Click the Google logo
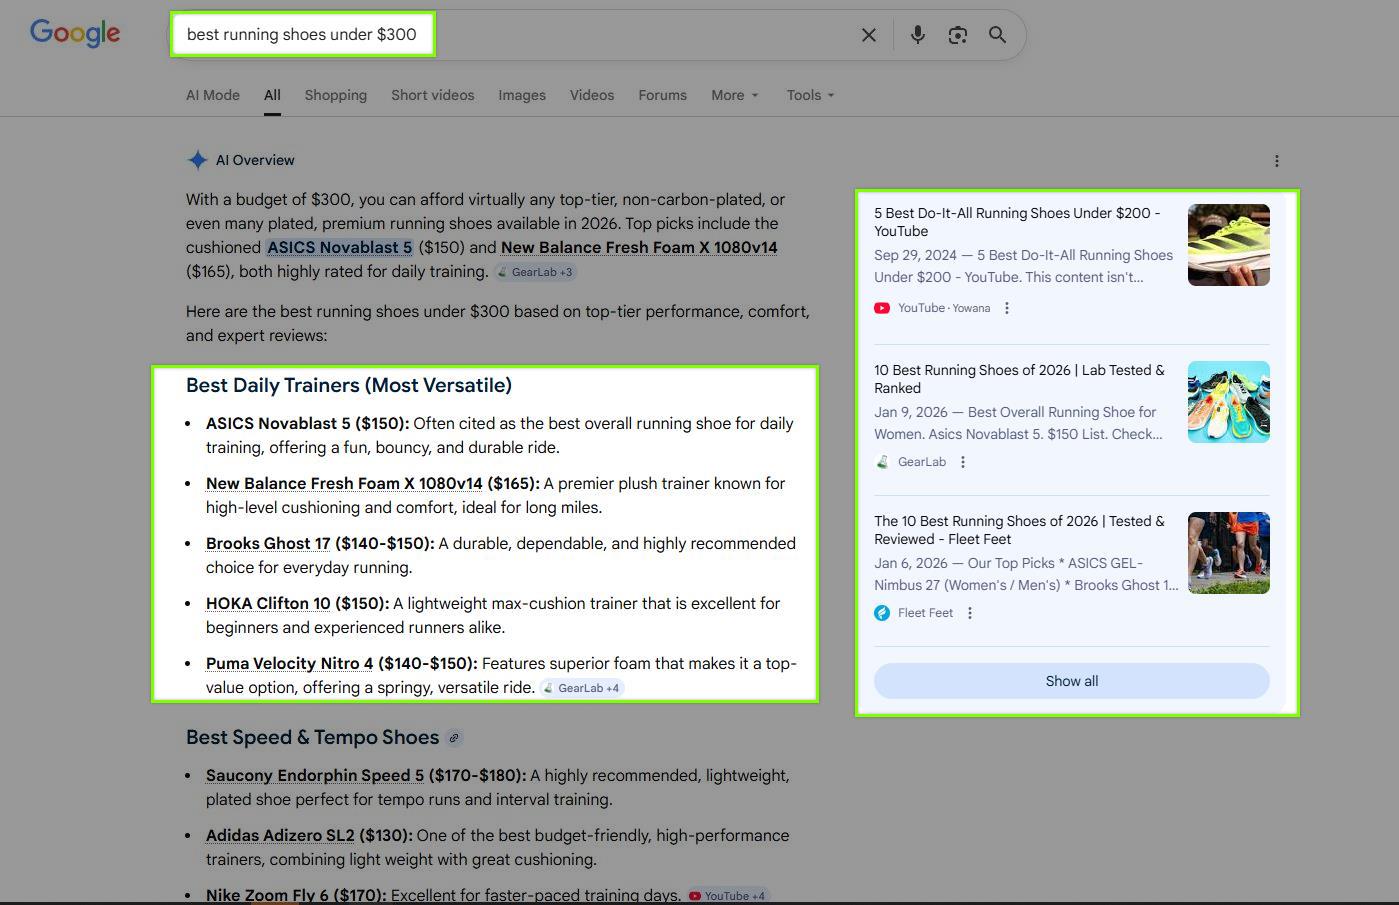The width and height of the screenshot is (1399, 905). (75, 33)
